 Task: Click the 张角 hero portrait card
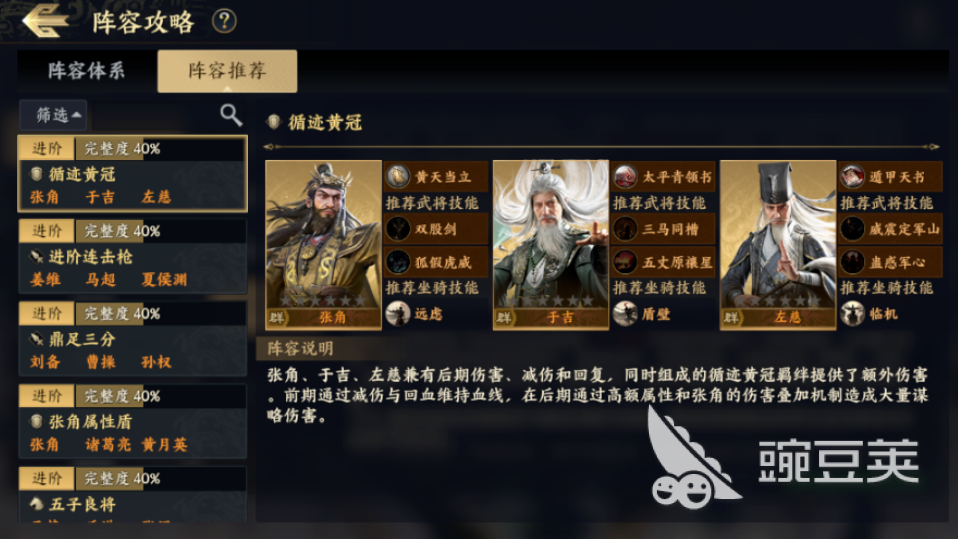[x=324, y=245]
